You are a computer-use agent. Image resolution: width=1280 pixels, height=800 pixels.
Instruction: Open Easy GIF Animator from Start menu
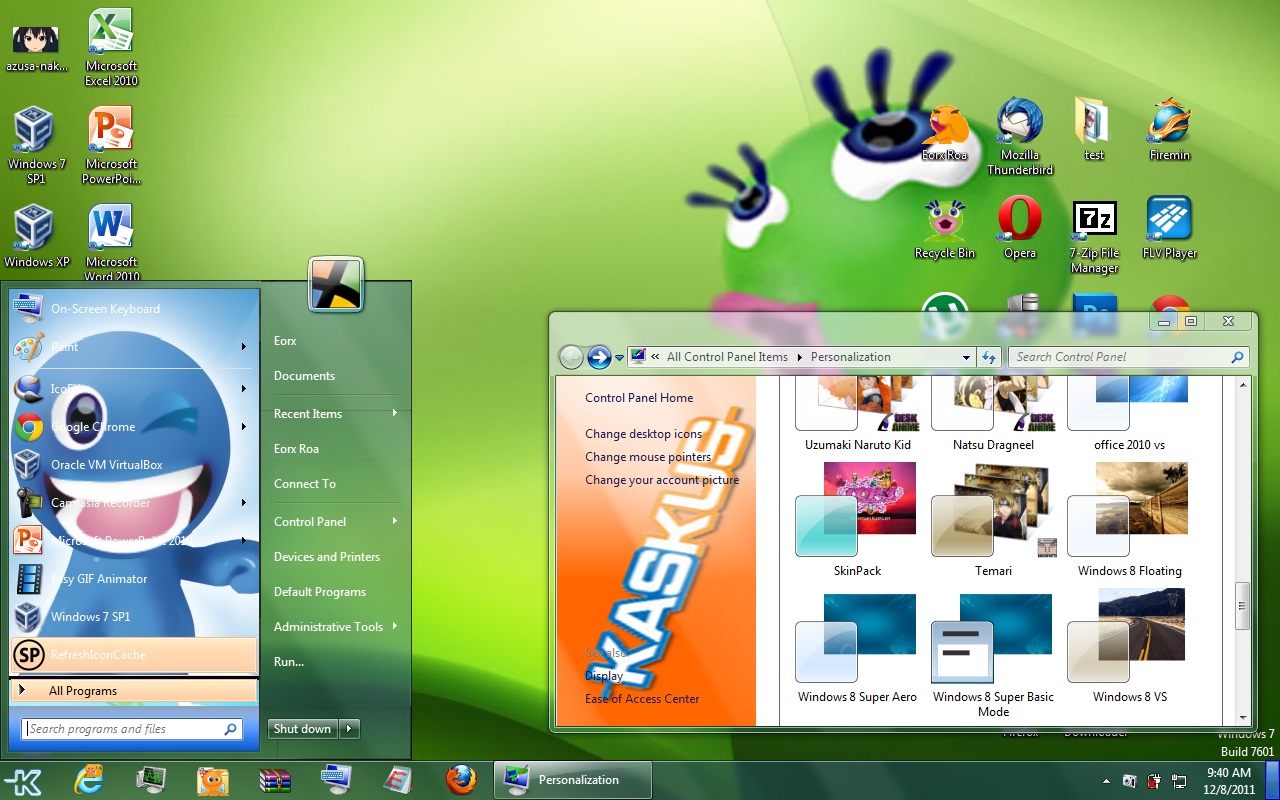tap(134, 579)
